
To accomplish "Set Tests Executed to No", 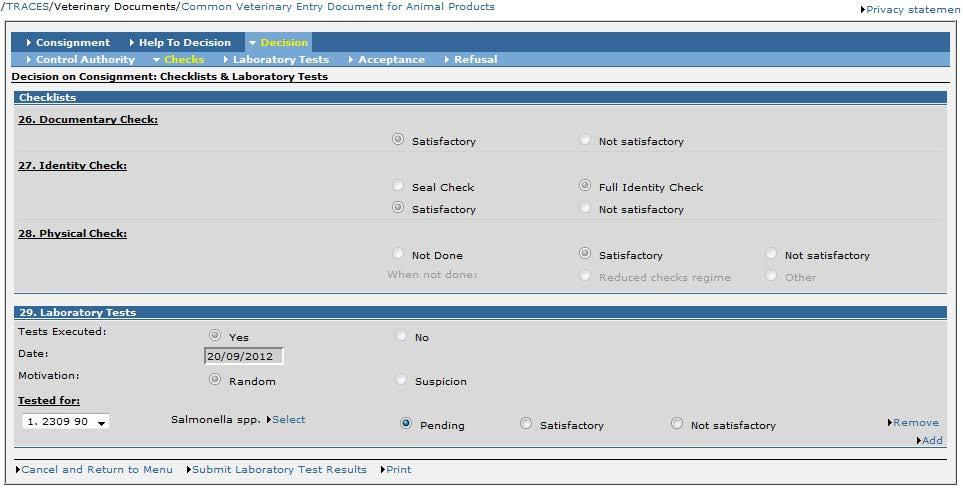I will pyautogui.click(x=401, y=335).
